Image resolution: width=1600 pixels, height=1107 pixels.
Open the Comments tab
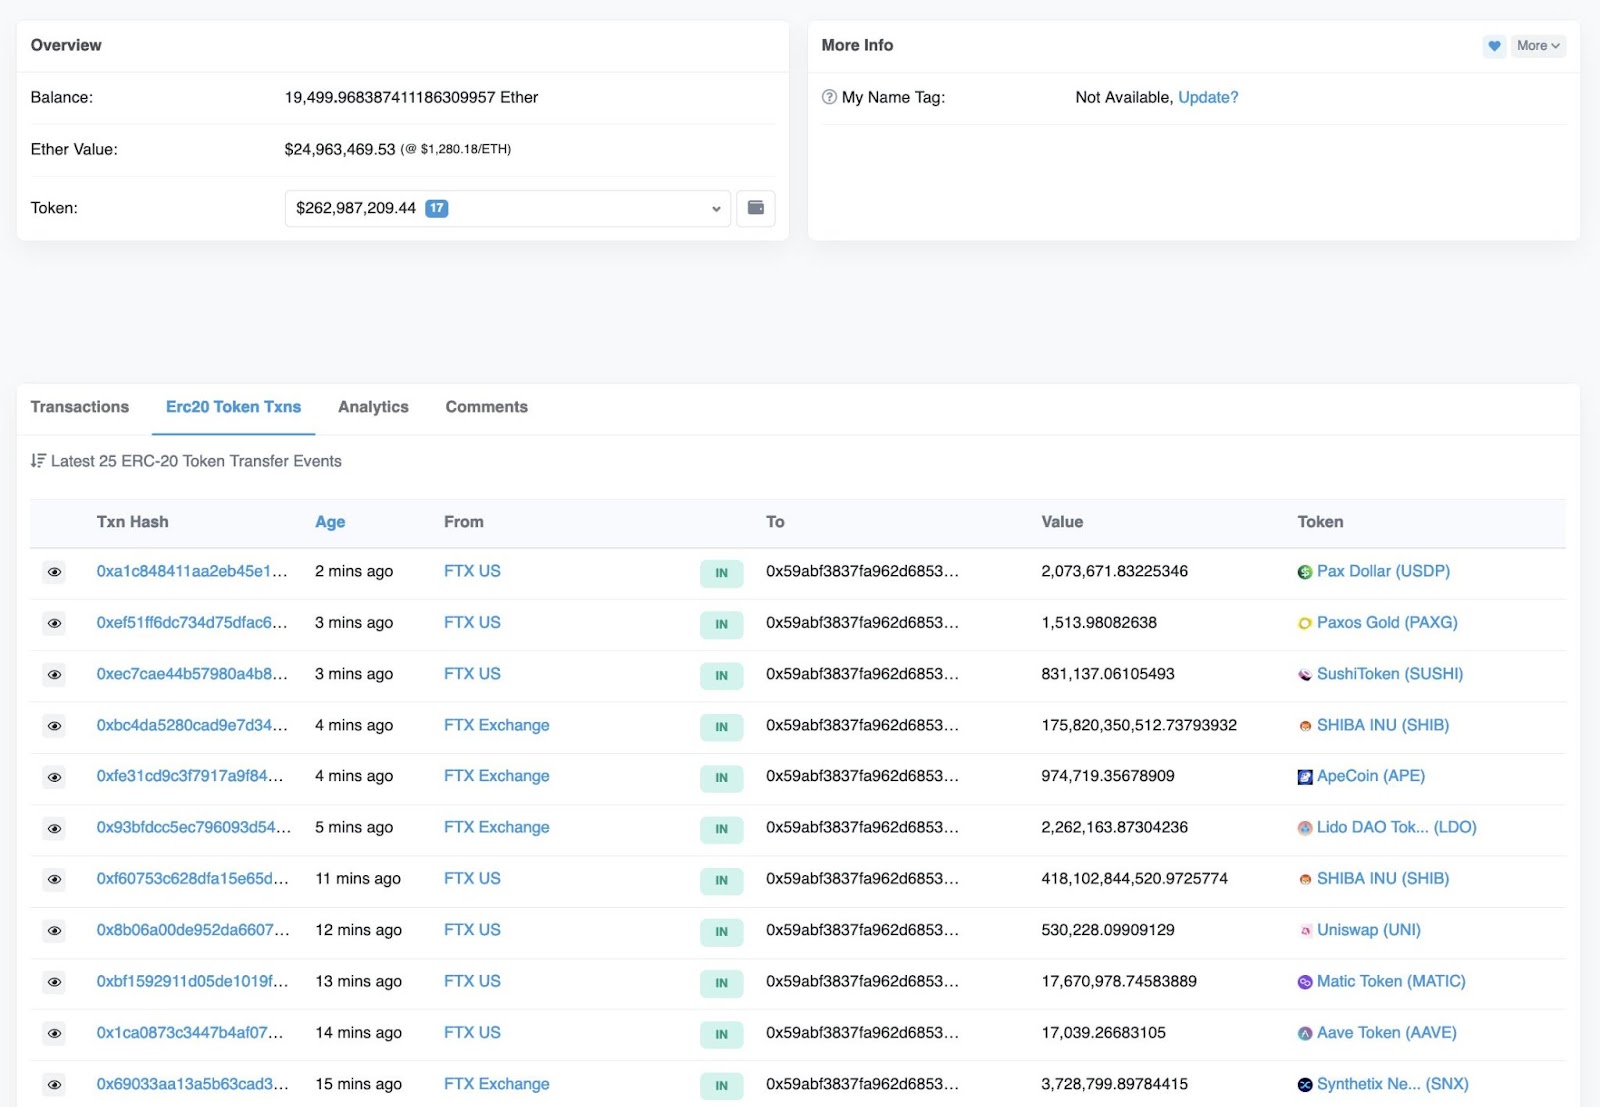[487, 407]
